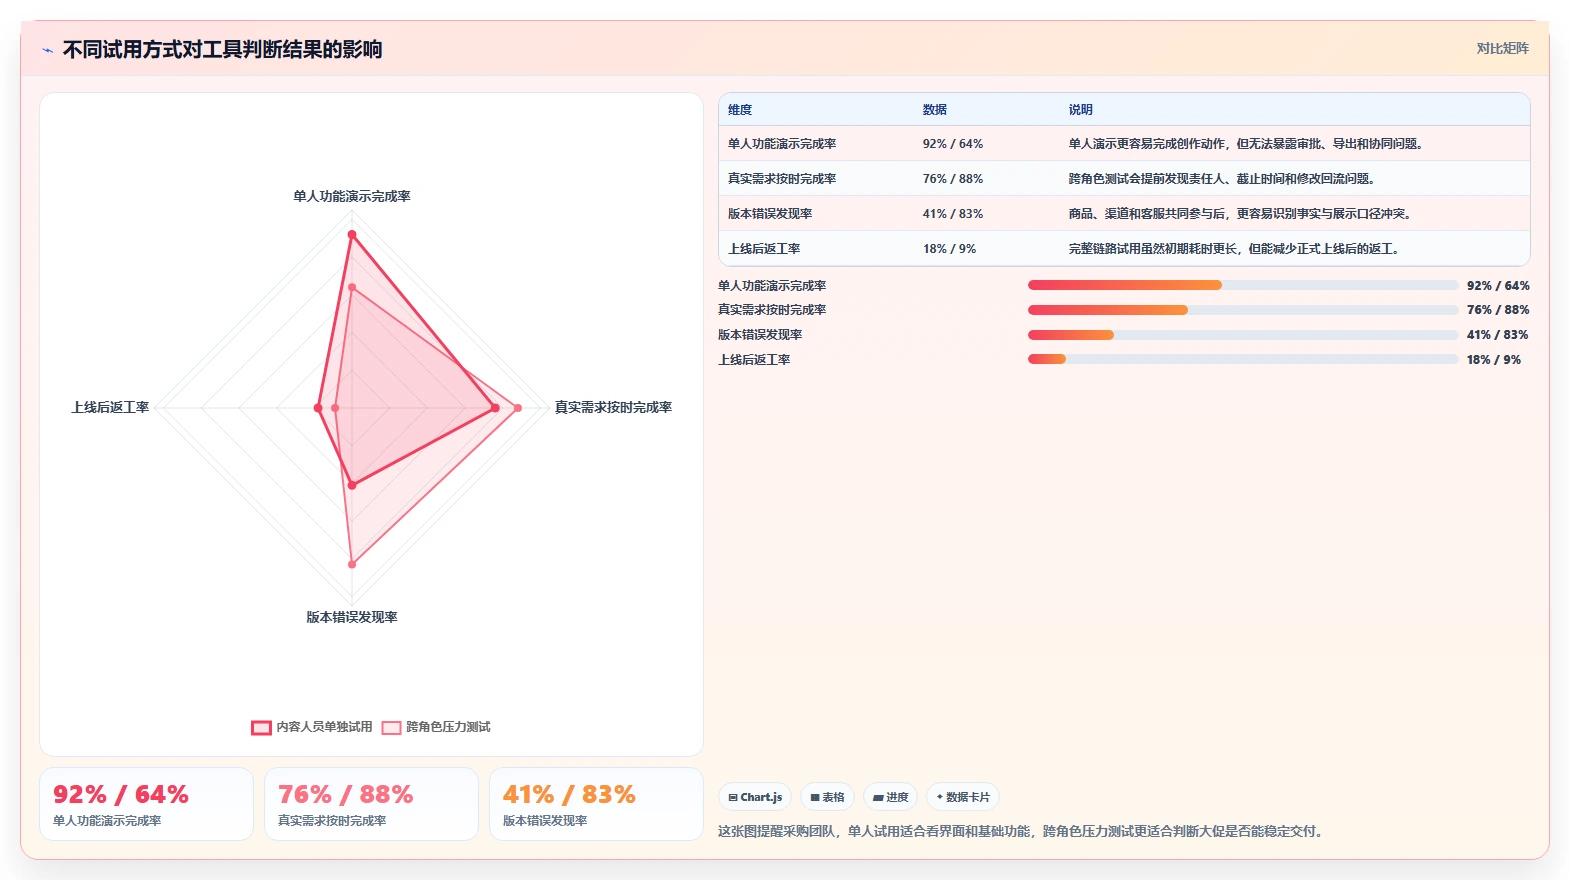Click the table cell 真实需求按时完成率
This screenshot has width=1570, height=880.
(x=782, y=179)
